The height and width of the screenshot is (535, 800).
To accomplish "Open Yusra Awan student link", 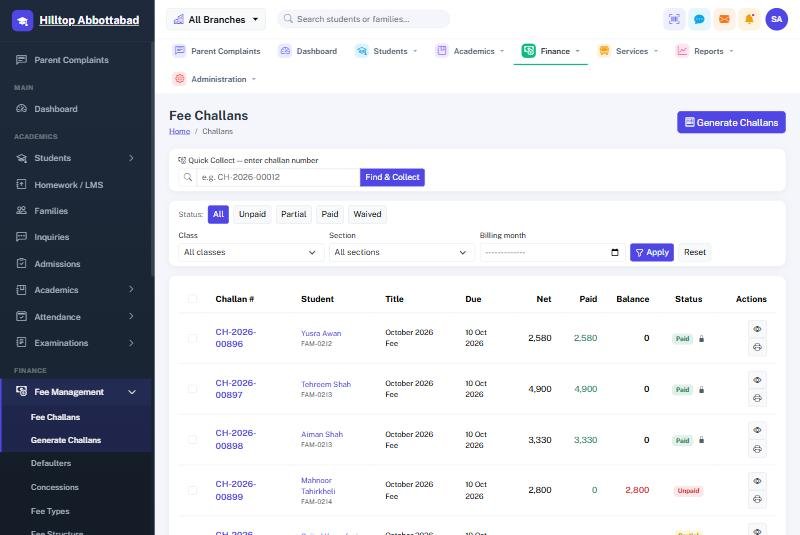I will coord(321,334).
